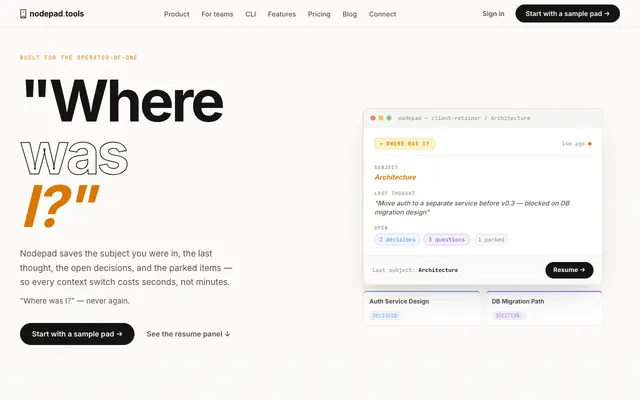The image size is (640, 400).
Task: Open the Features nav item
Action: 282,14
